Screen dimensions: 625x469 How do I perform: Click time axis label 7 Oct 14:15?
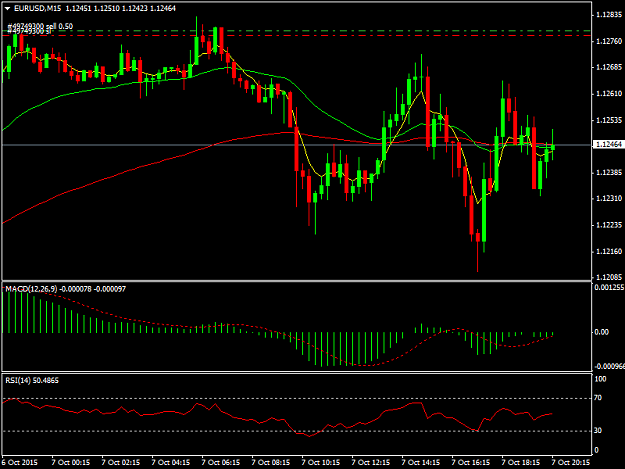pyautogui.click(x=421, y=463)
